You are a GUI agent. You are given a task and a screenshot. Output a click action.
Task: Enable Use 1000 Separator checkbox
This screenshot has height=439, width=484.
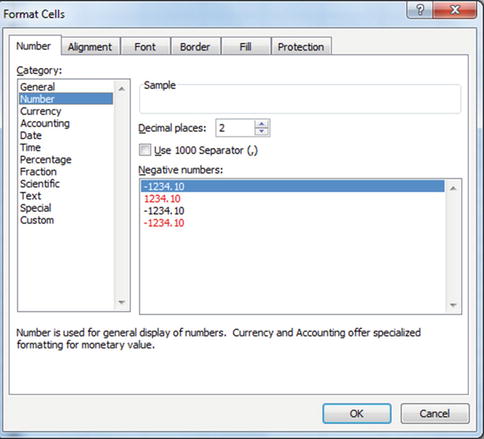[x=145, y=150]
